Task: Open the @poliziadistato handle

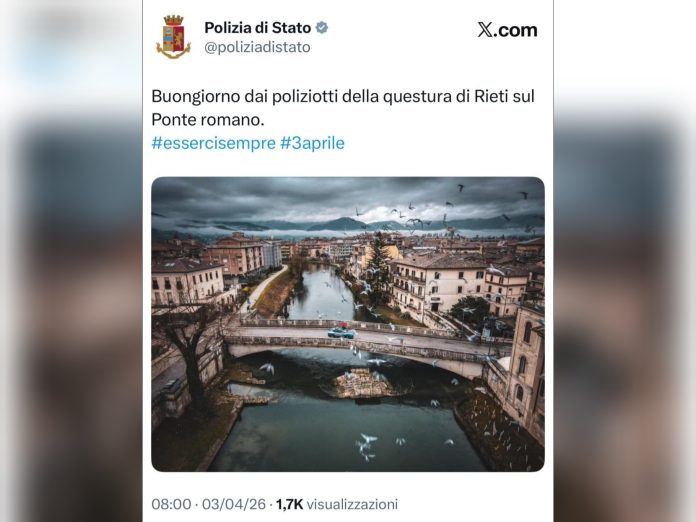Action: pos(257,47)
